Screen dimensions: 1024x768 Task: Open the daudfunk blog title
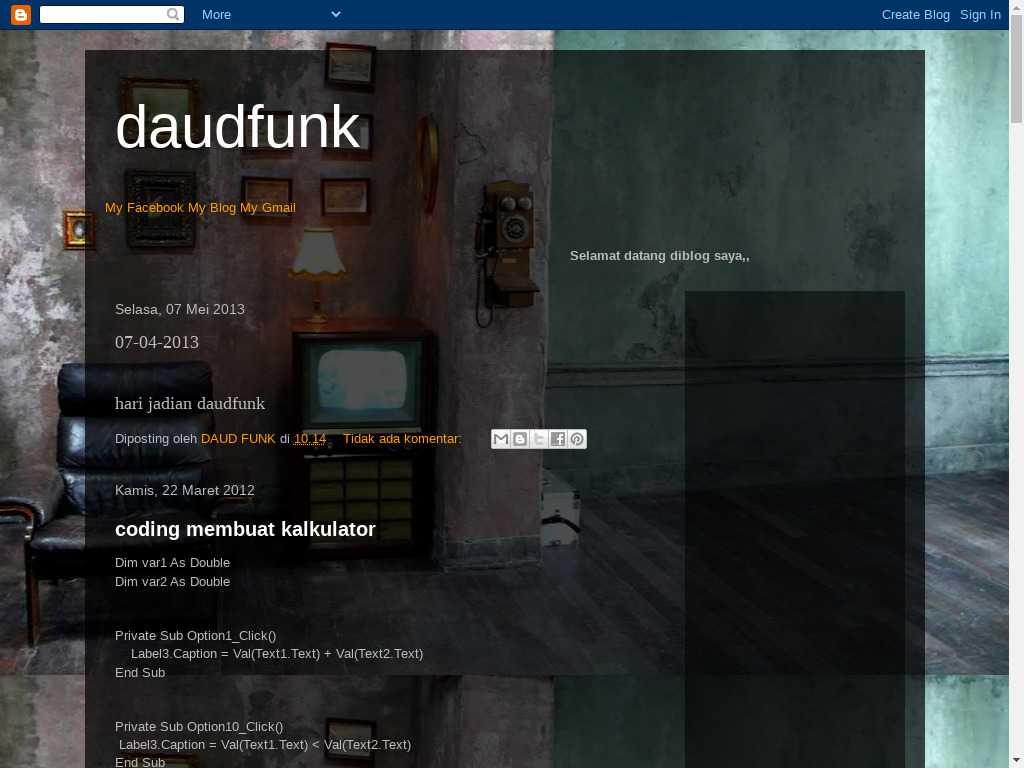click(x=238, y=127)
